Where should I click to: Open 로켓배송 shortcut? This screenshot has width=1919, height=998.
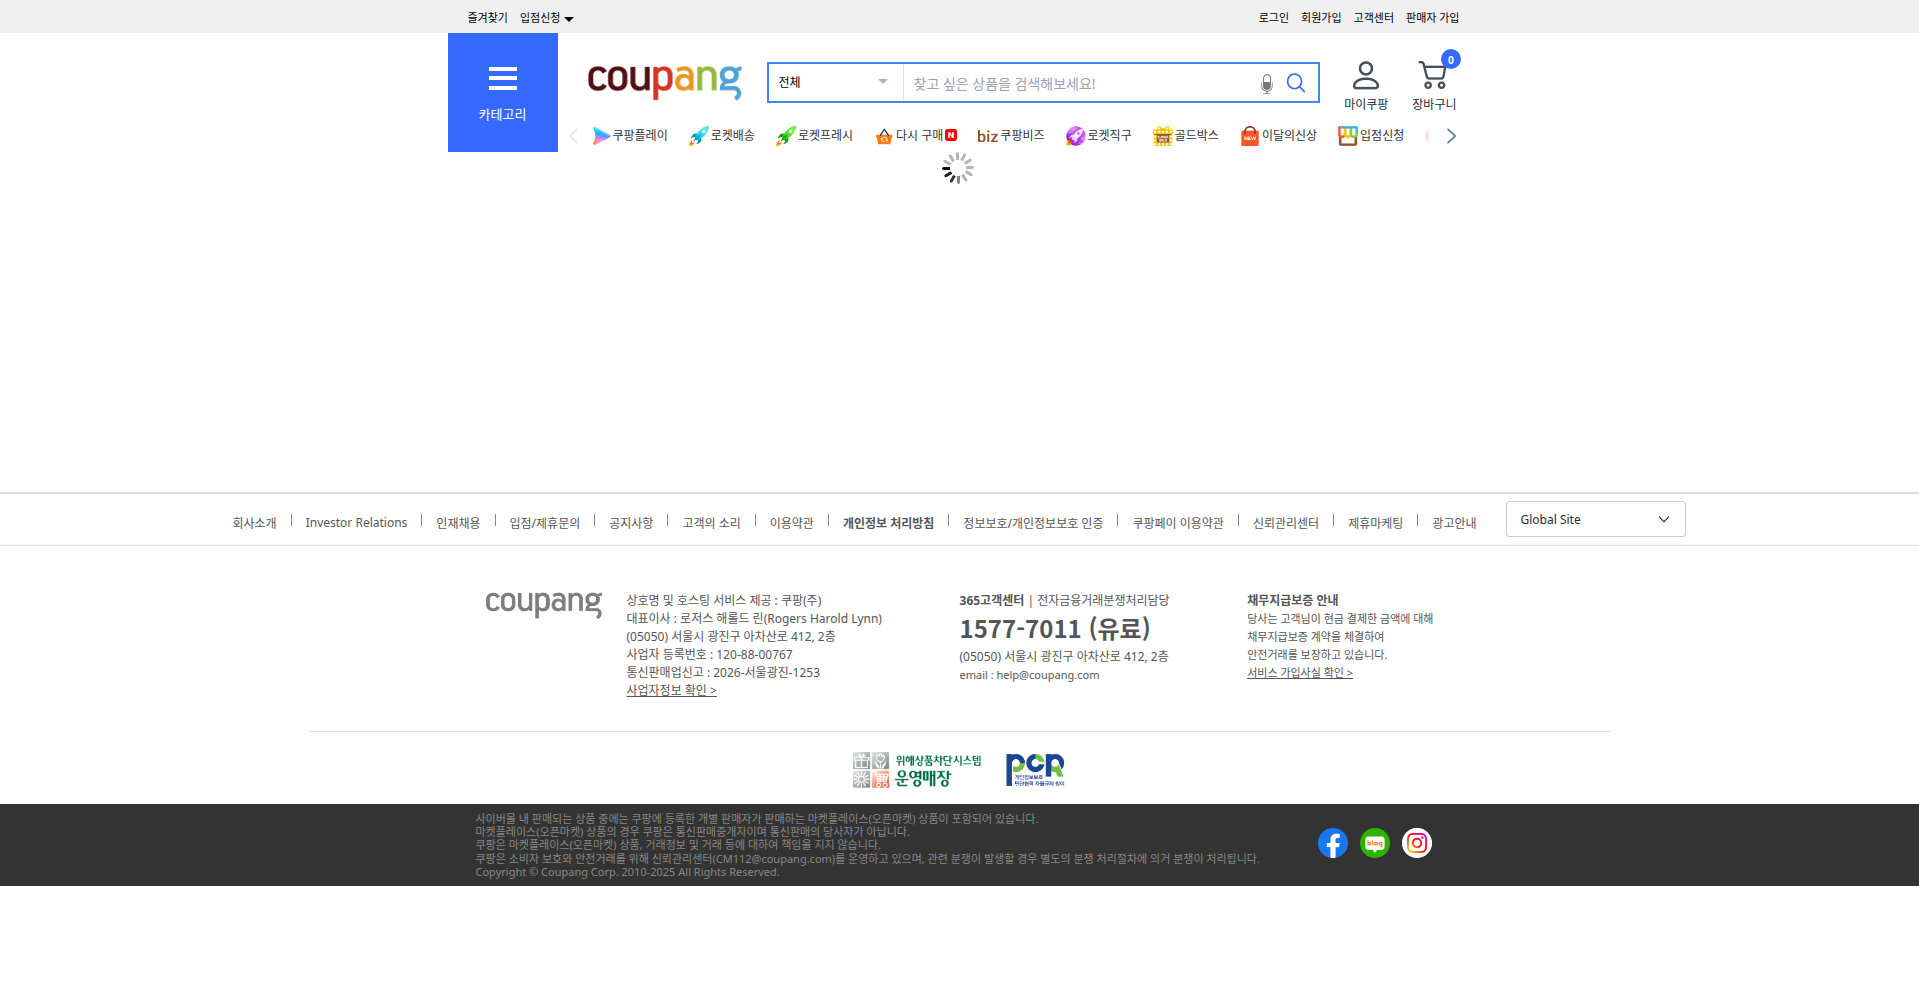pos(721,135)
